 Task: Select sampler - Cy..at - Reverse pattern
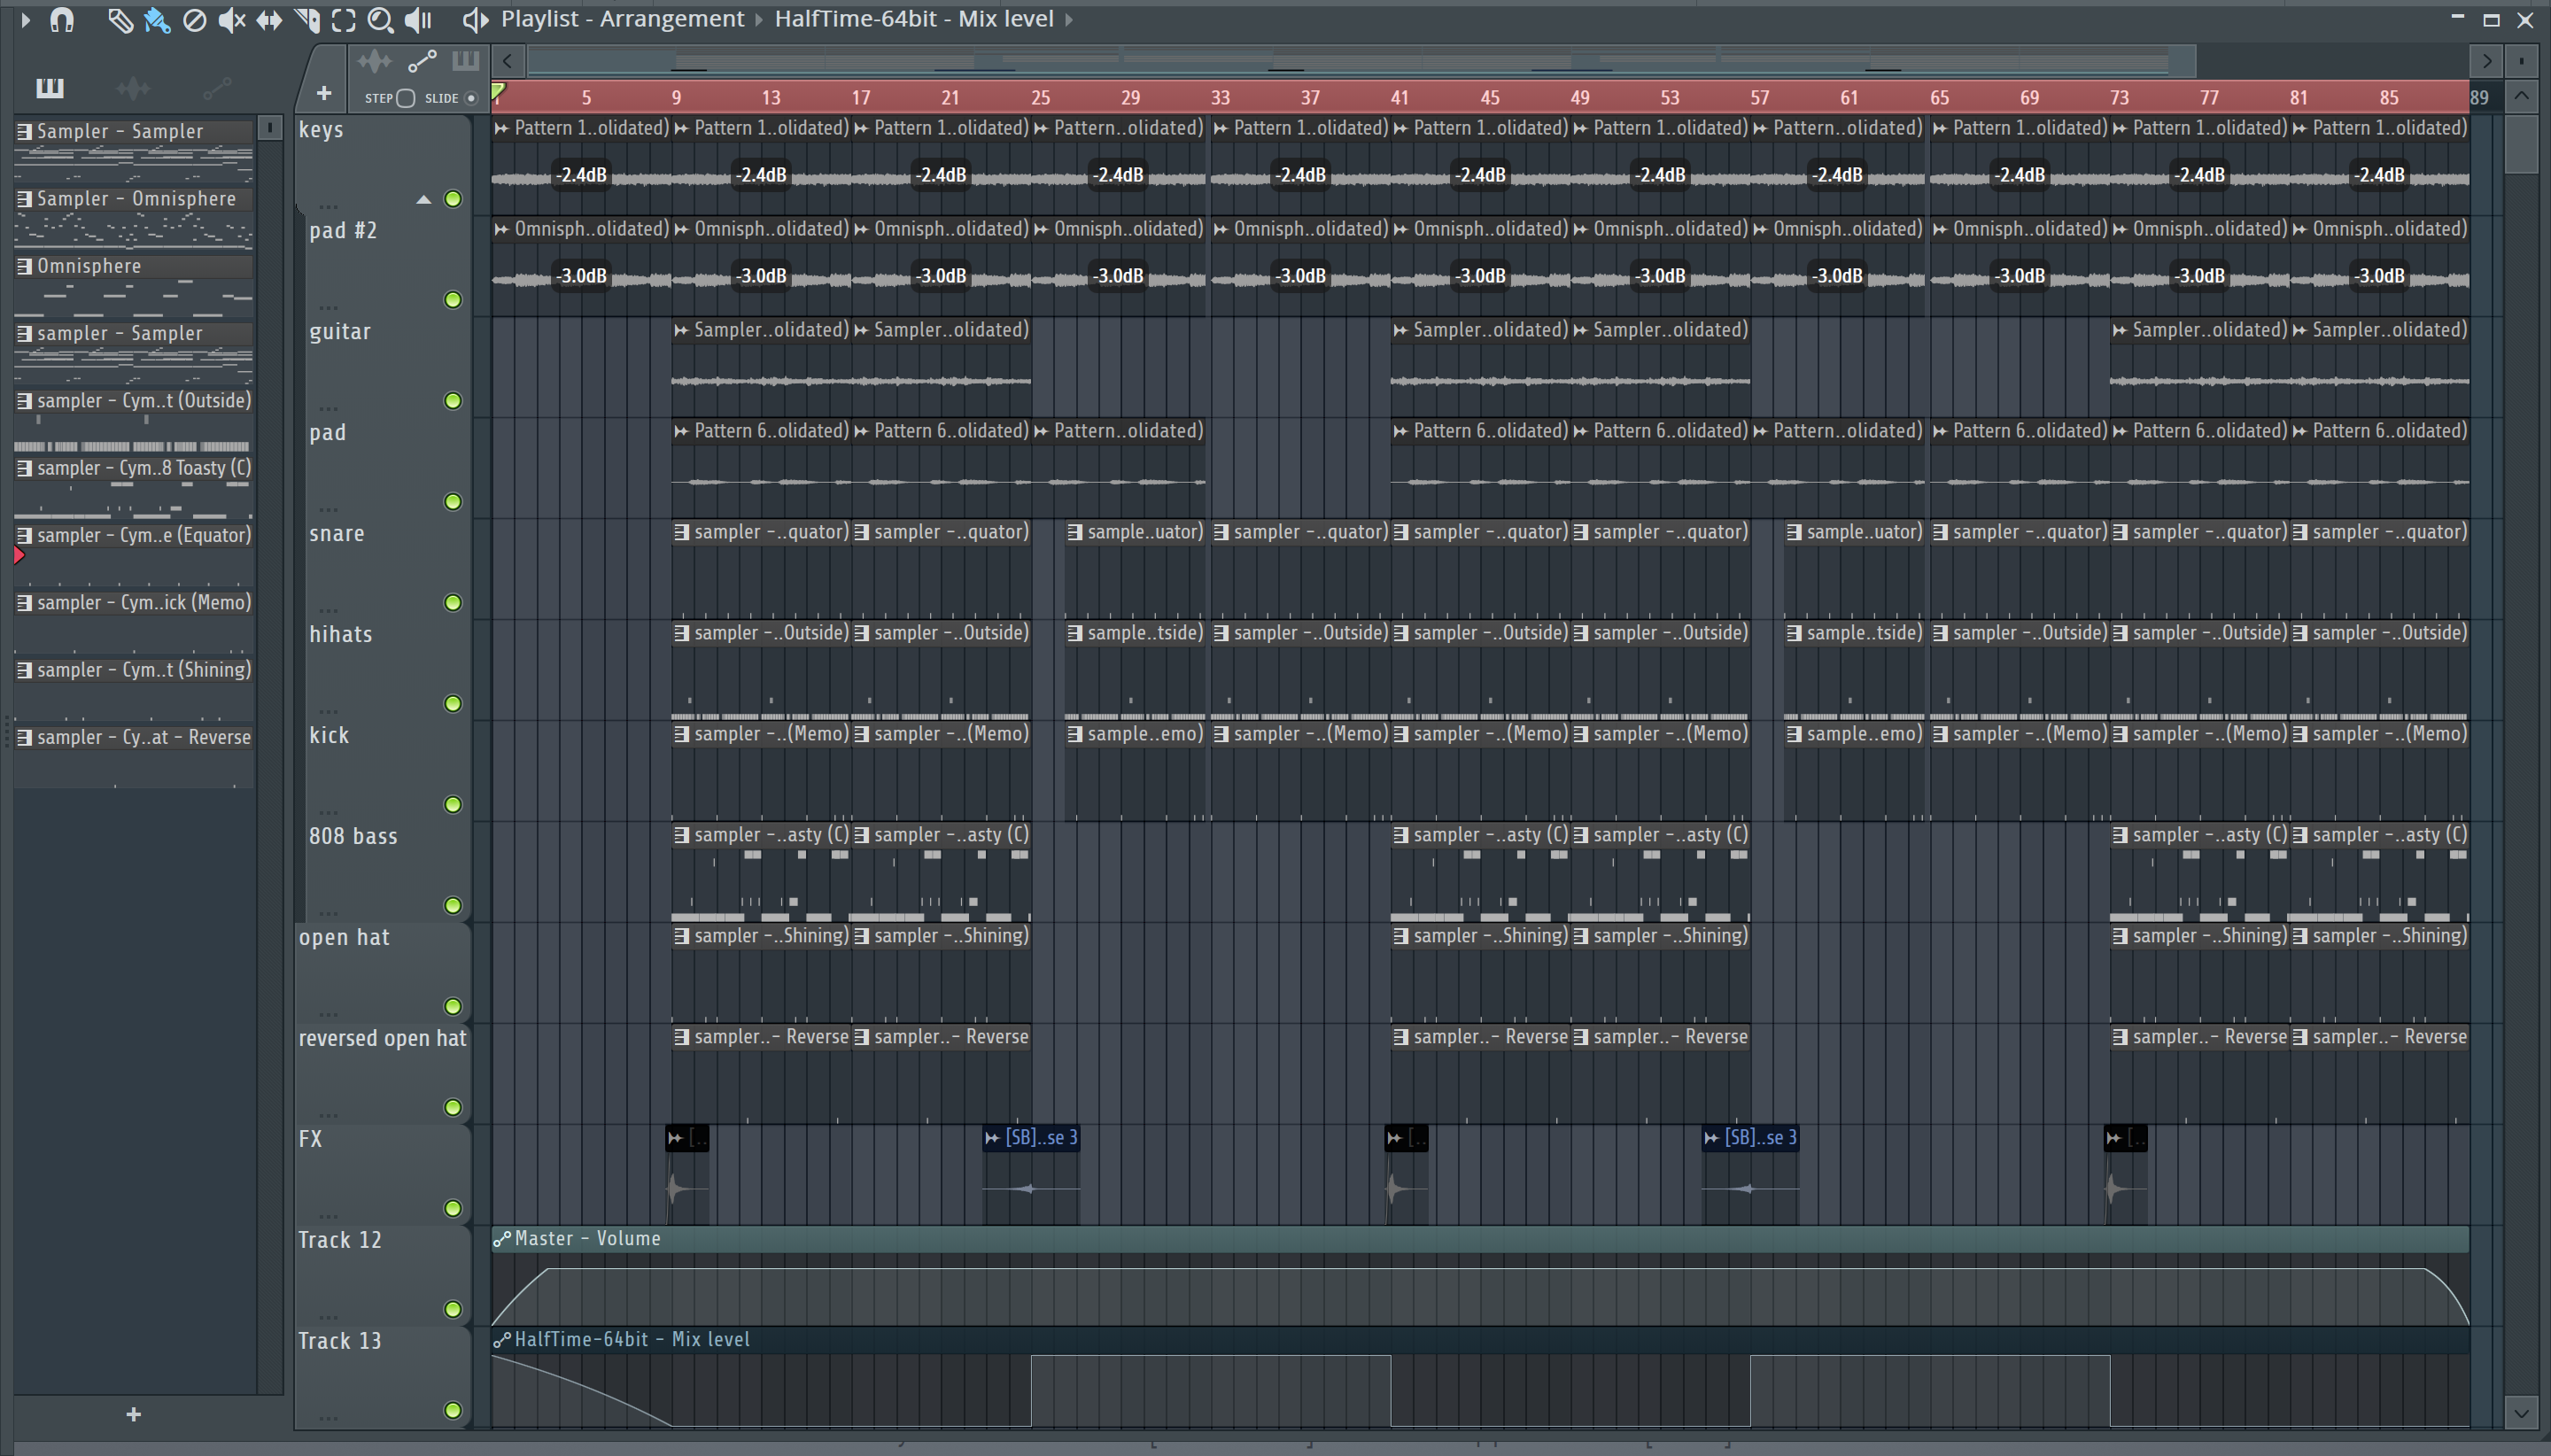(x=134, y=738)
